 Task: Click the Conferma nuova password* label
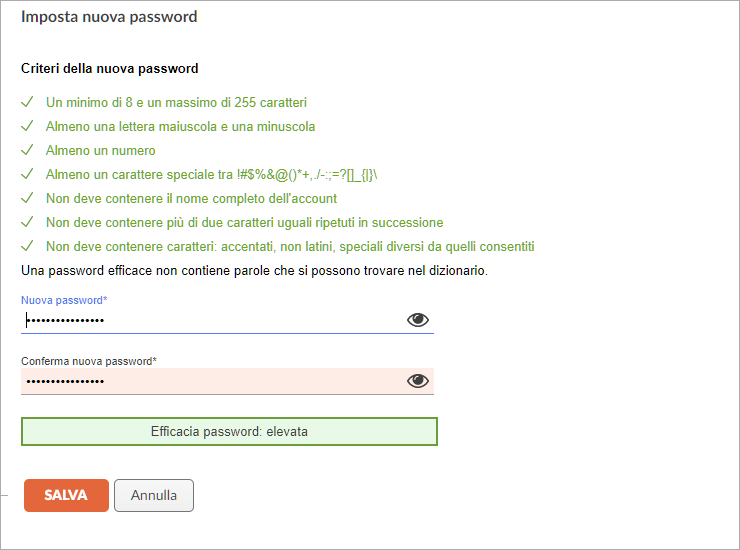pos(89,361)
